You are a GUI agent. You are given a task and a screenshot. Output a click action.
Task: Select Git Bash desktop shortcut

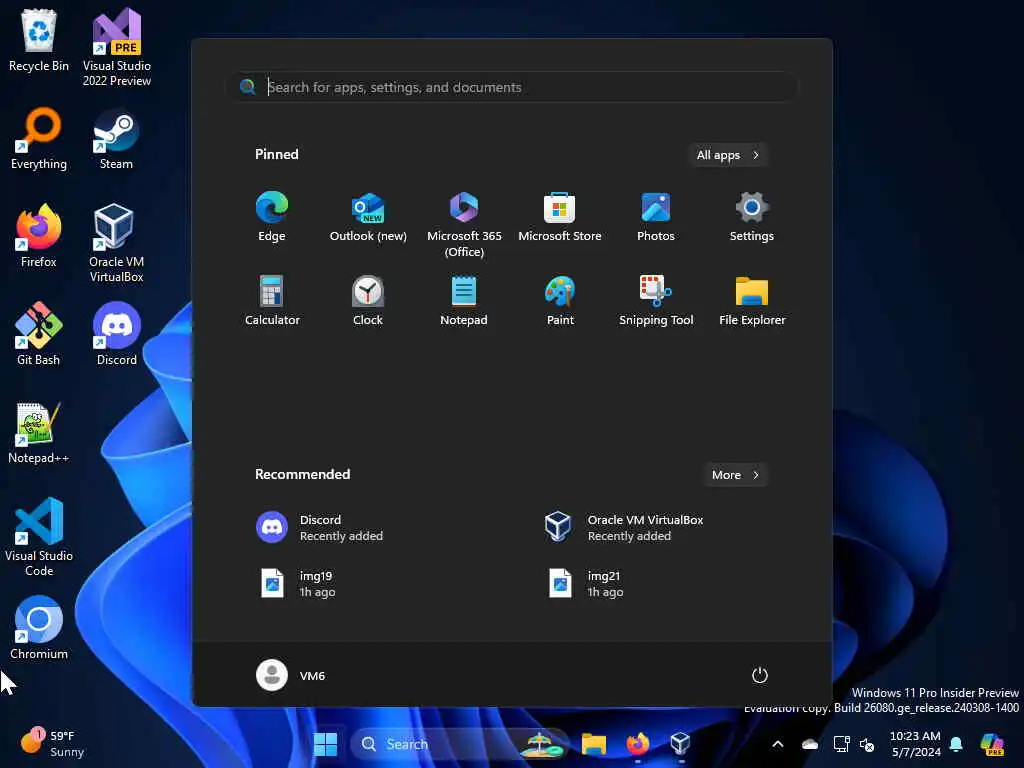click(39, 334)
